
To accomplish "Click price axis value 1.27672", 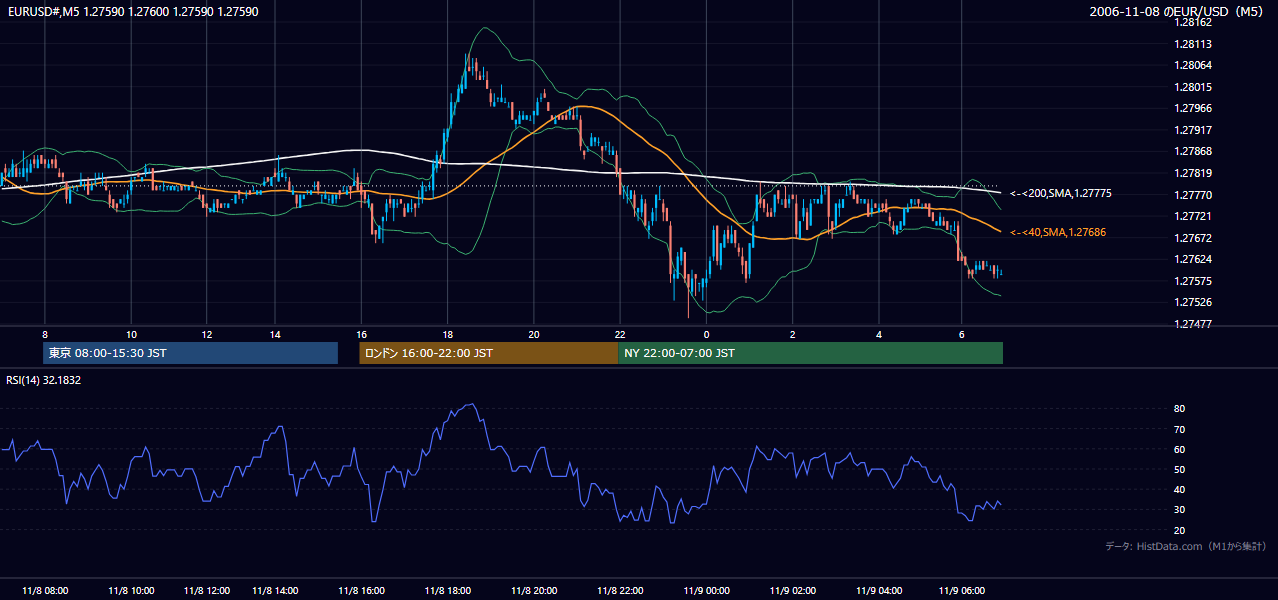I will tap(1193, 238).
